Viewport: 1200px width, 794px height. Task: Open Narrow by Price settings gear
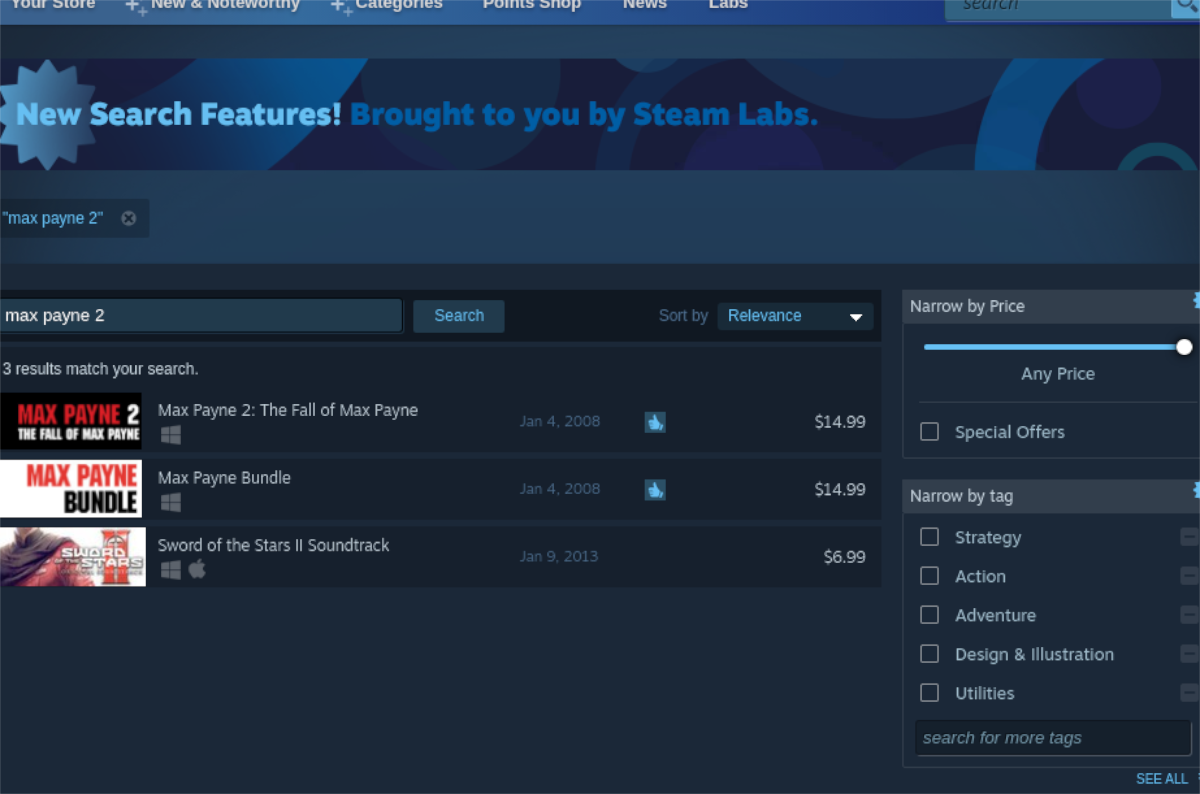1195,300
